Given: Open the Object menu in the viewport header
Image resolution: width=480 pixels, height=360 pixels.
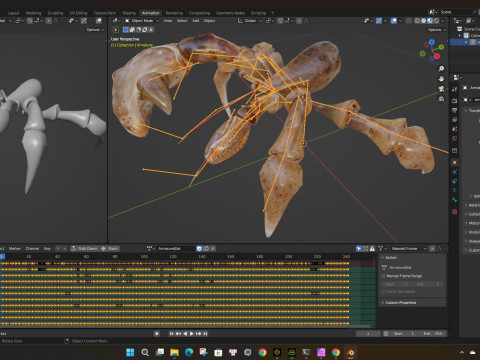Looking at the screenshot, I should pos(209,21).
